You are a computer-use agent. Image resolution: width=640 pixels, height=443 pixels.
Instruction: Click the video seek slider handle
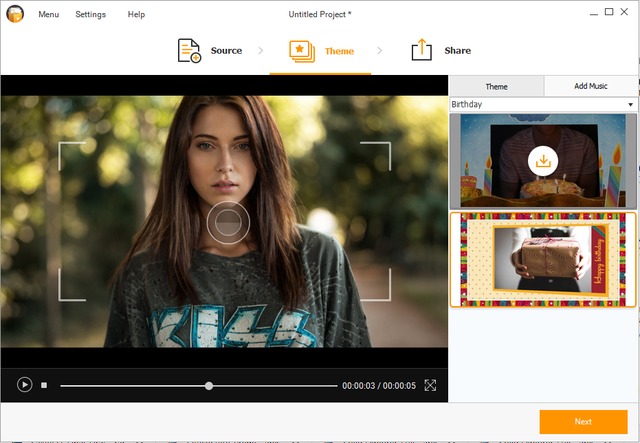[209, 385]
